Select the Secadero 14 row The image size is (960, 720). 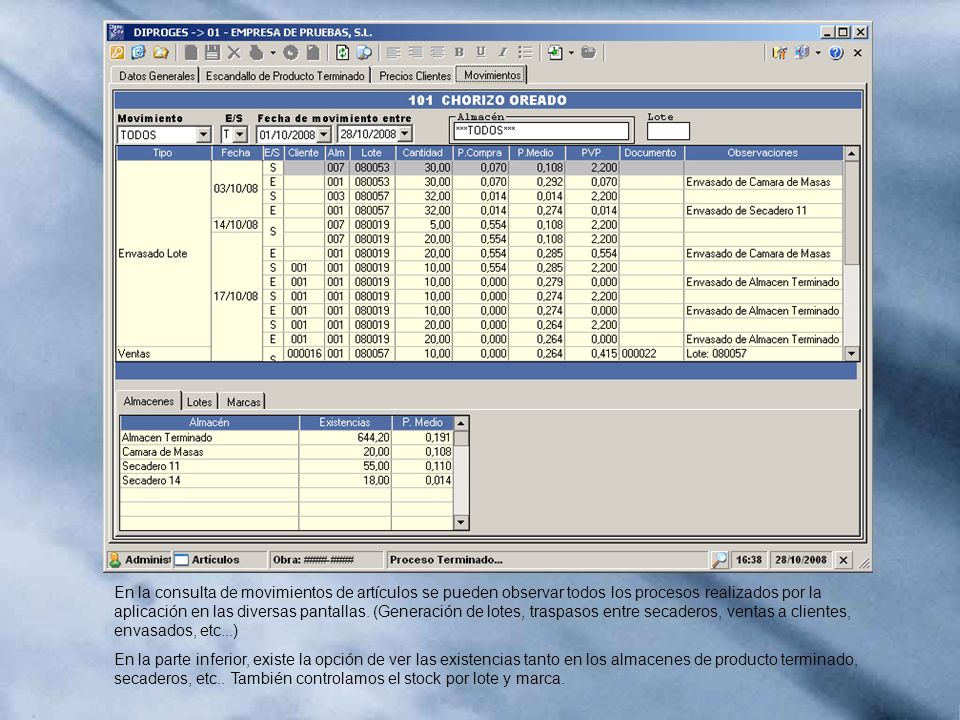click(287, 481)
